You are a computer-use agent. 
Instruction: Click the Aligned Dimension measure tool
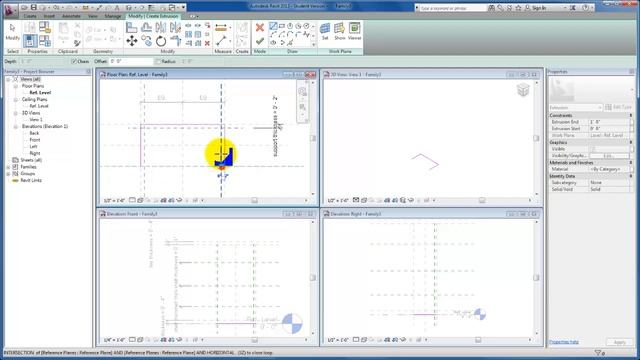click(221, 28)
